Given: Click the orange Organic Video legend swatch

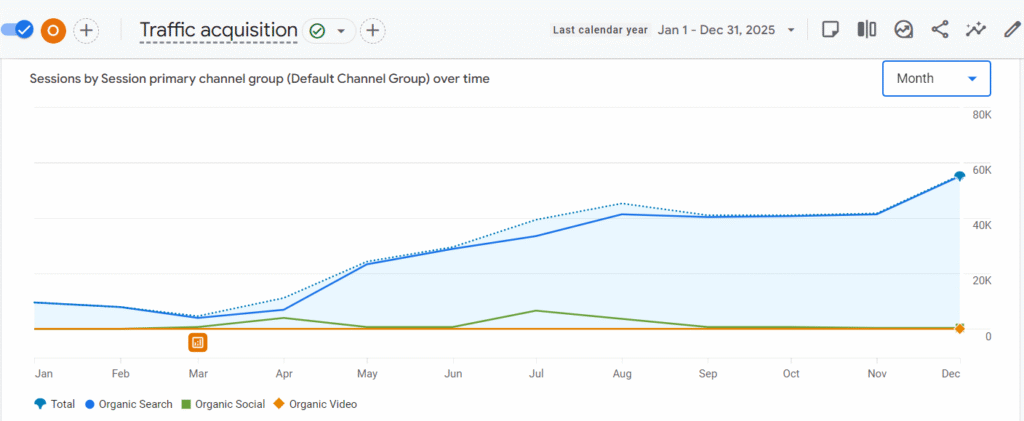Looking at the screenshot, I should [279, 404].
